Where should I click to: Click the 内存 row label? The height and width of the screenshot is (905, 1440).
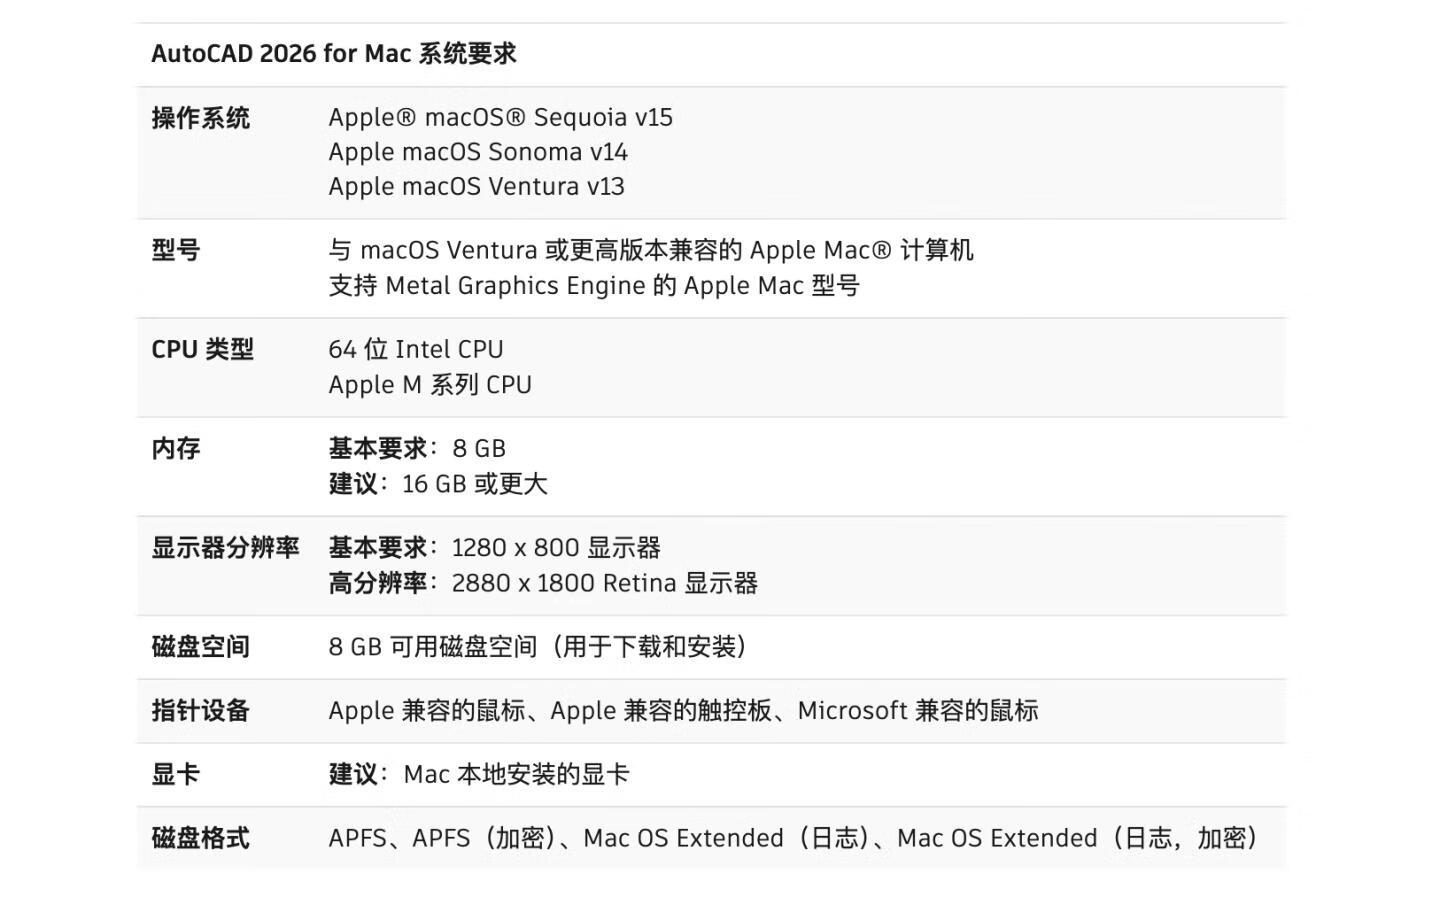click(x=176, y=449)
